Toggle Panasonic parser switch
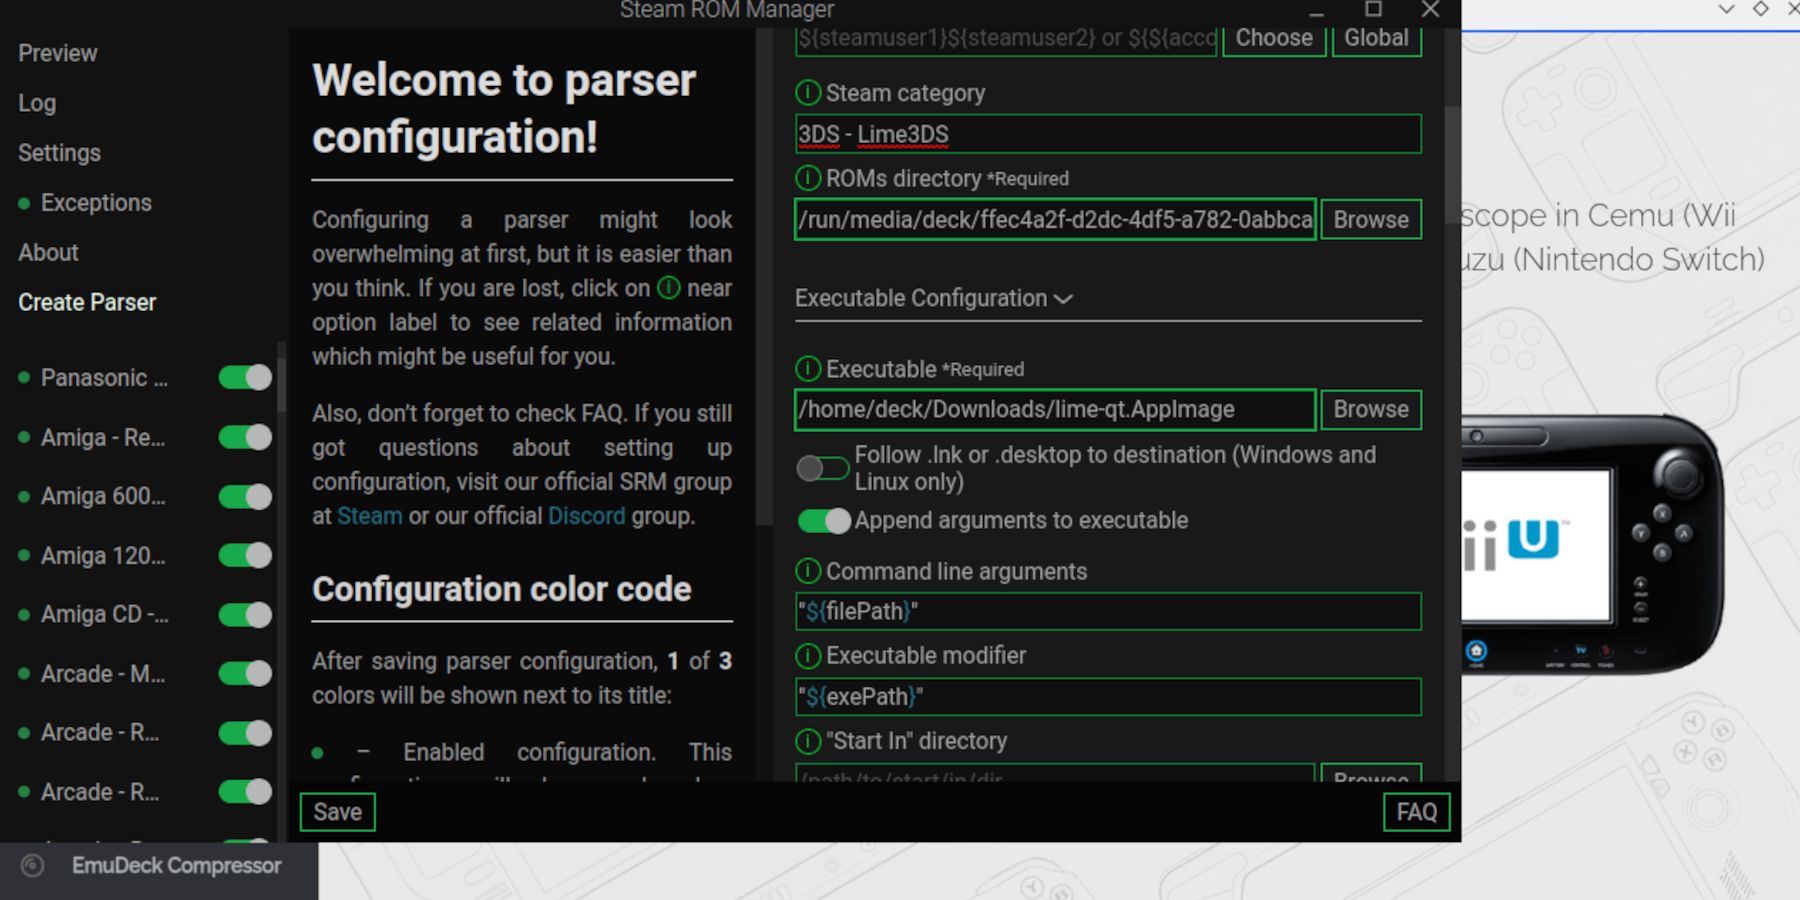 [x=245, y=377]
